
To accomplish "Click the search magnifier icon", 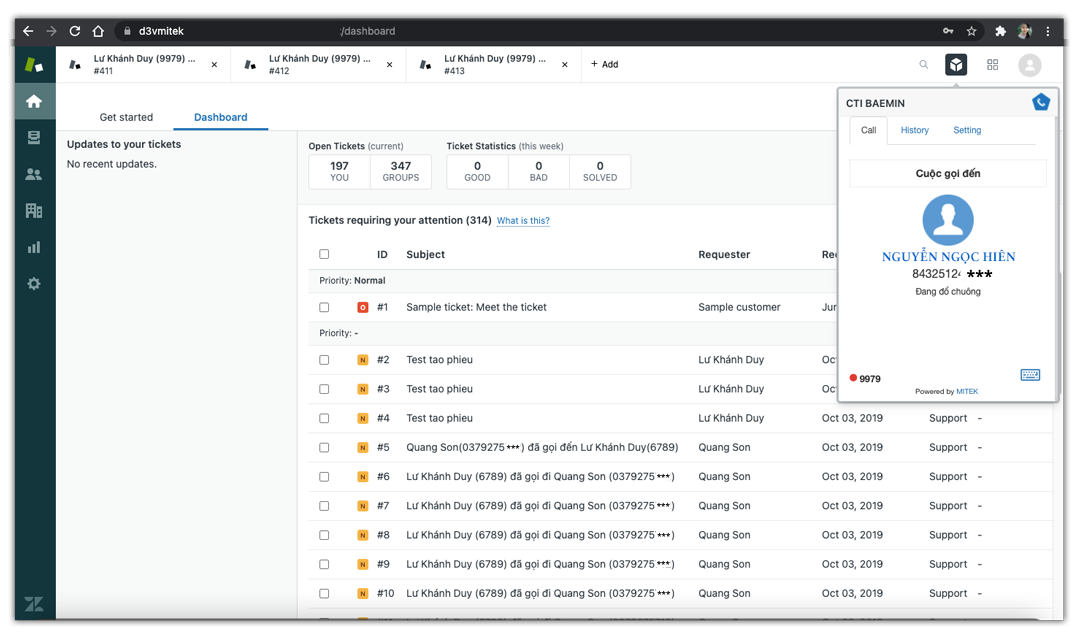I will (923, 65).
